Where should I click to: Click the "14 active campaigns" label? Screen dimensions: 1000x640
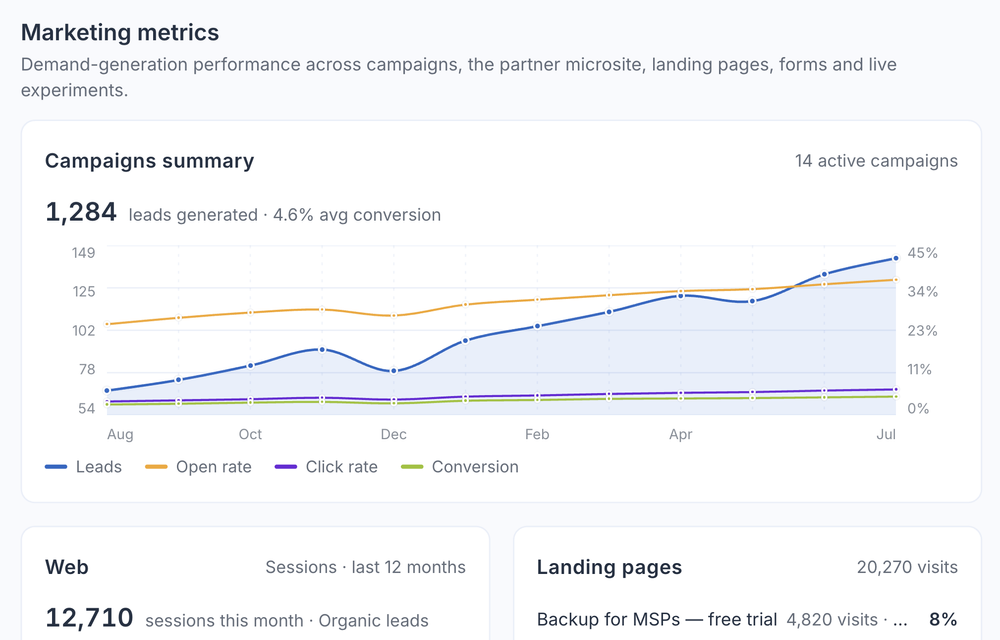click(876, 161)
